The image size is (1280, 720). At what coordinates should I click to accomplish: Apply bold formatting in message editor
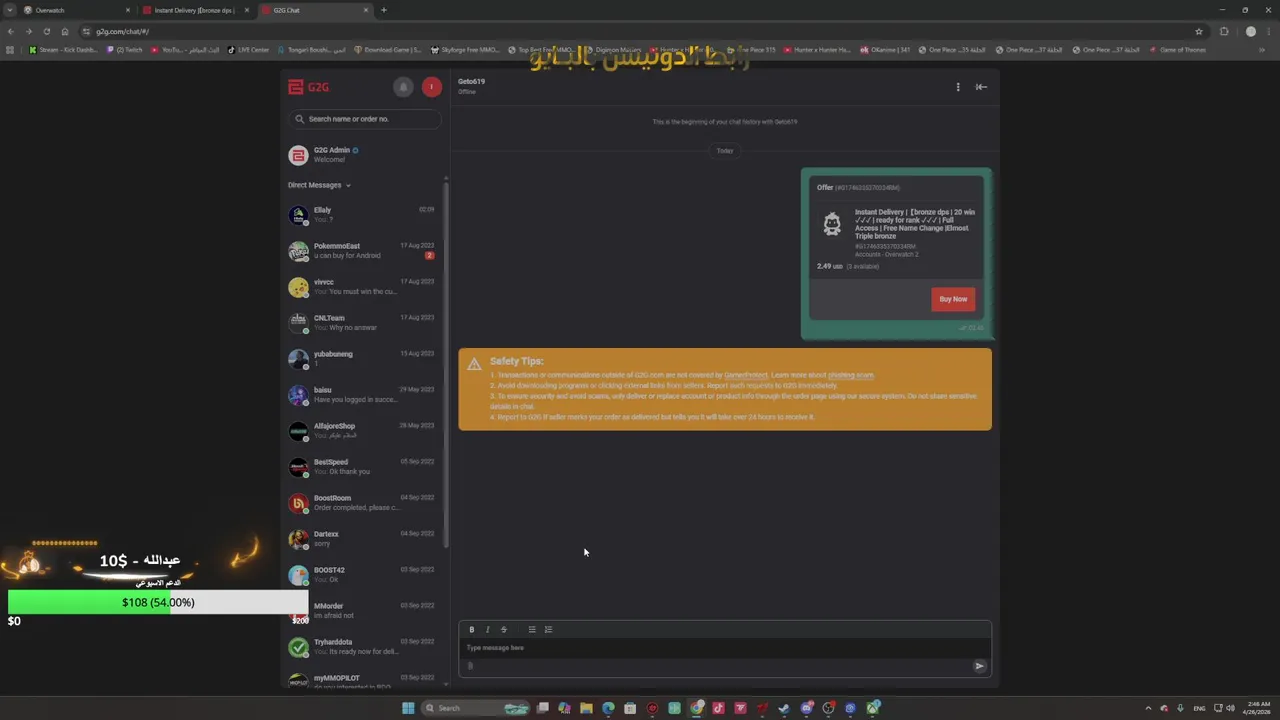click(472, 629)
